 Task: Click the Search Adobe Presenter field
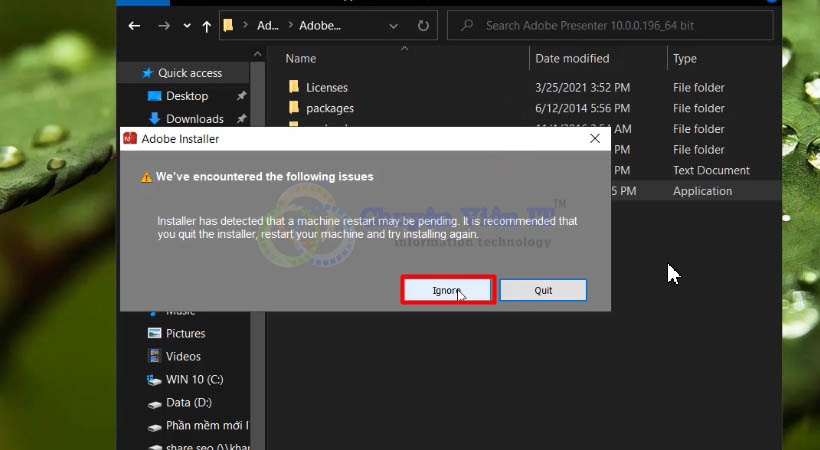point(610,25)
